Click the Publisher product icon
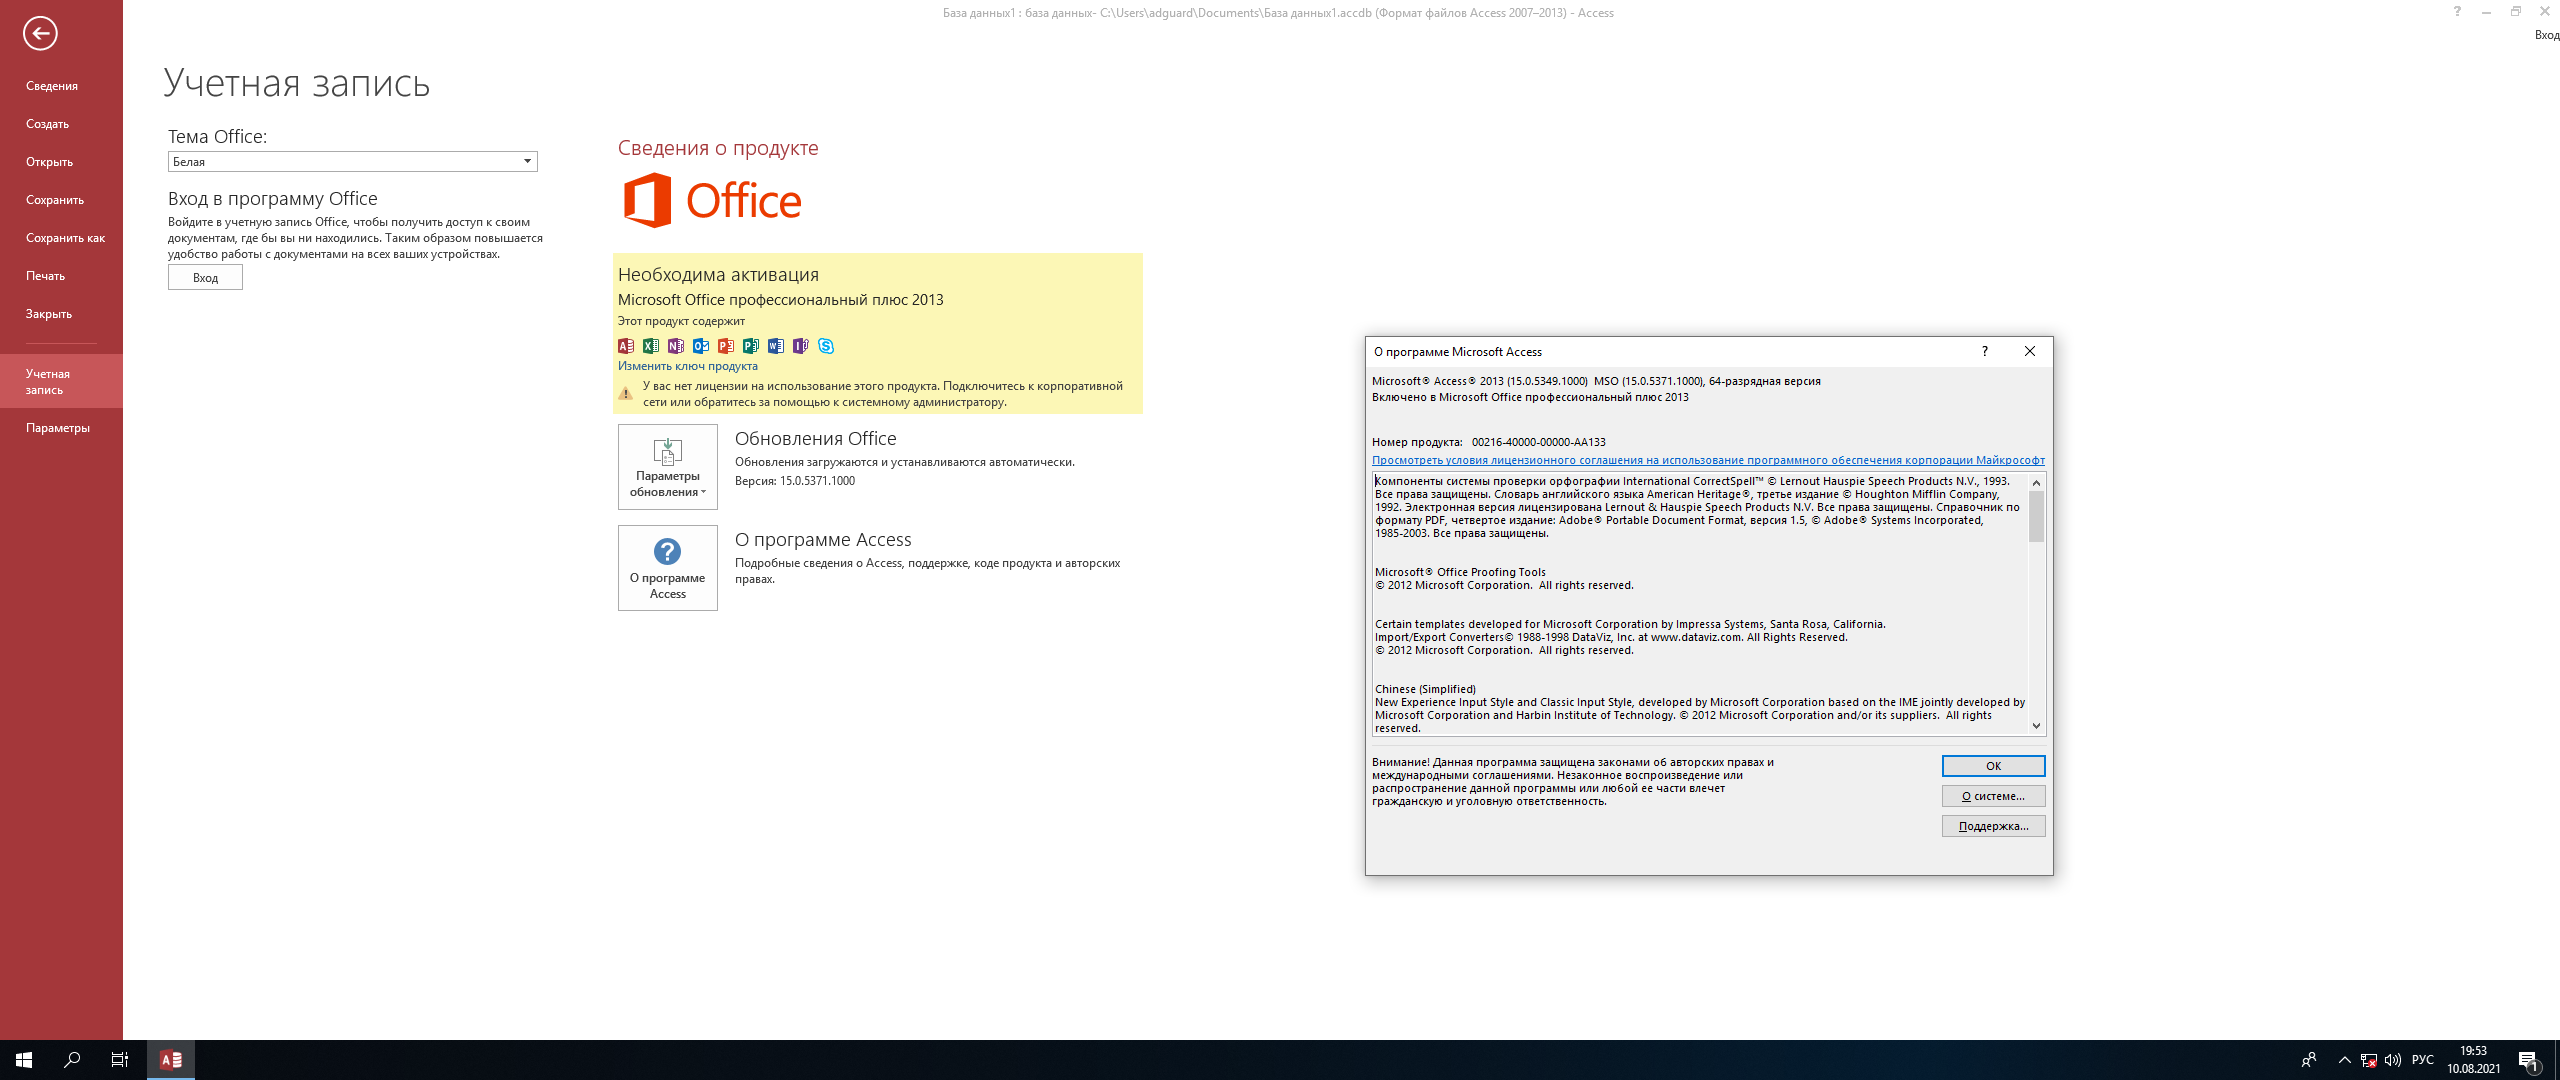 [x=751, y=346]
